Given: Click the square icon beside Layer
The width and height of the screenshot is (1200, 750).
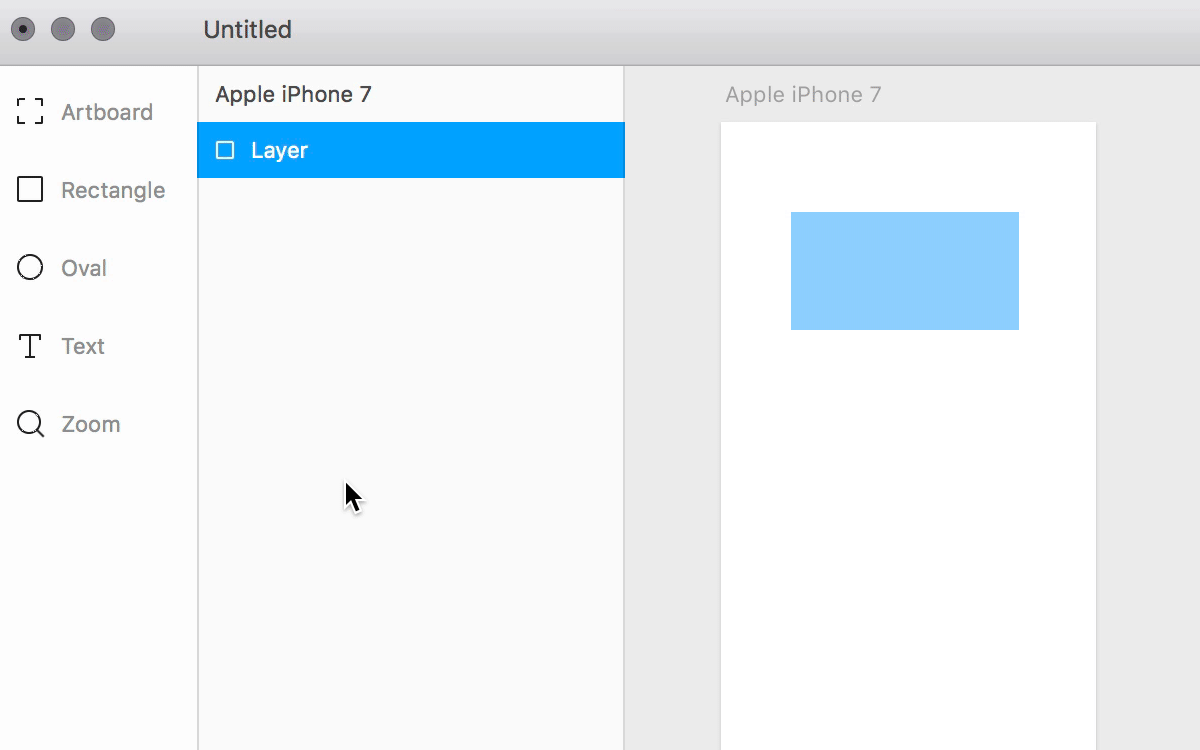Looking at the screenshot, I should pyautogui.click(x=225, y=150).
